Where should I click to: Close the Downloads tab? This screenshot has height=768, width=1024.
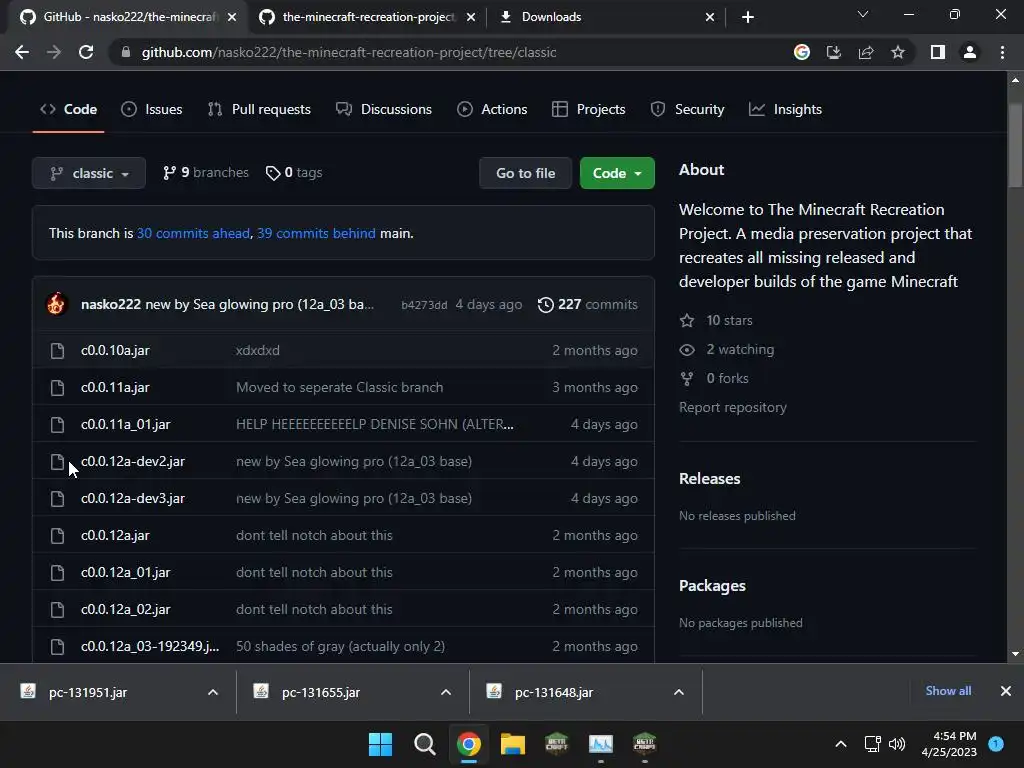[710, 17]
